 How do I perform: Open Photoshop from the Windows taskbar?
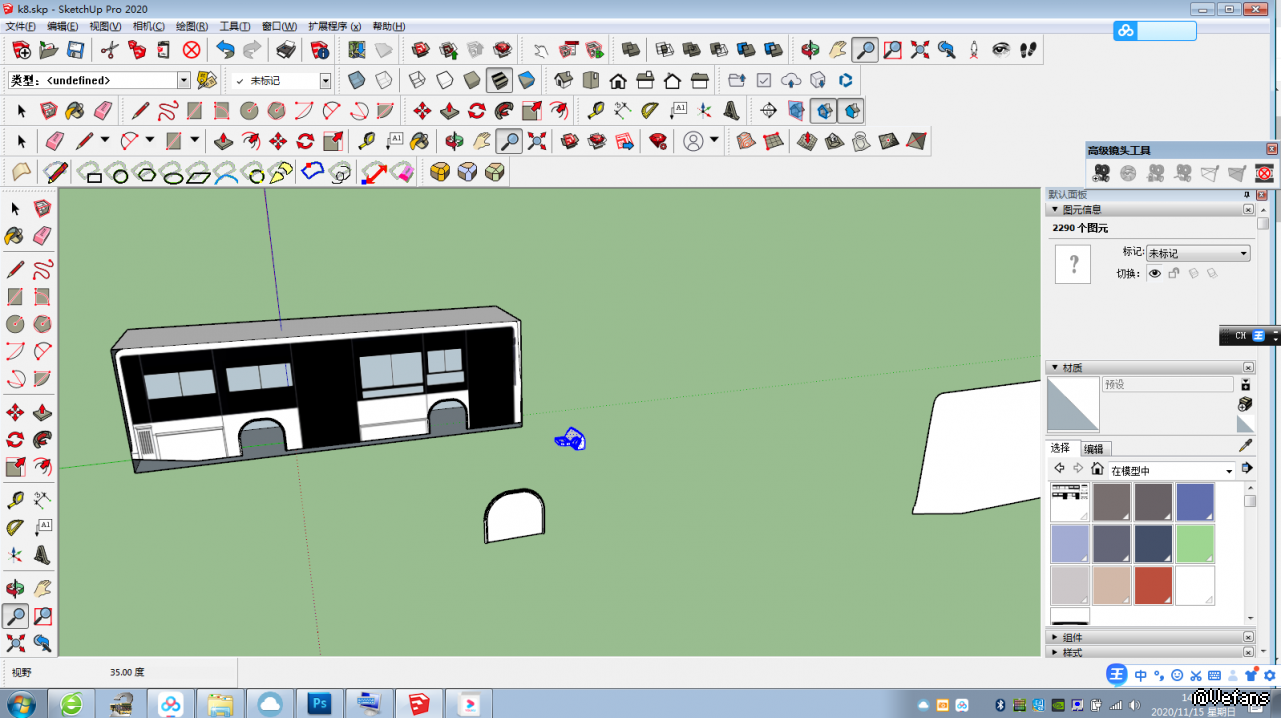pos(320,704)
